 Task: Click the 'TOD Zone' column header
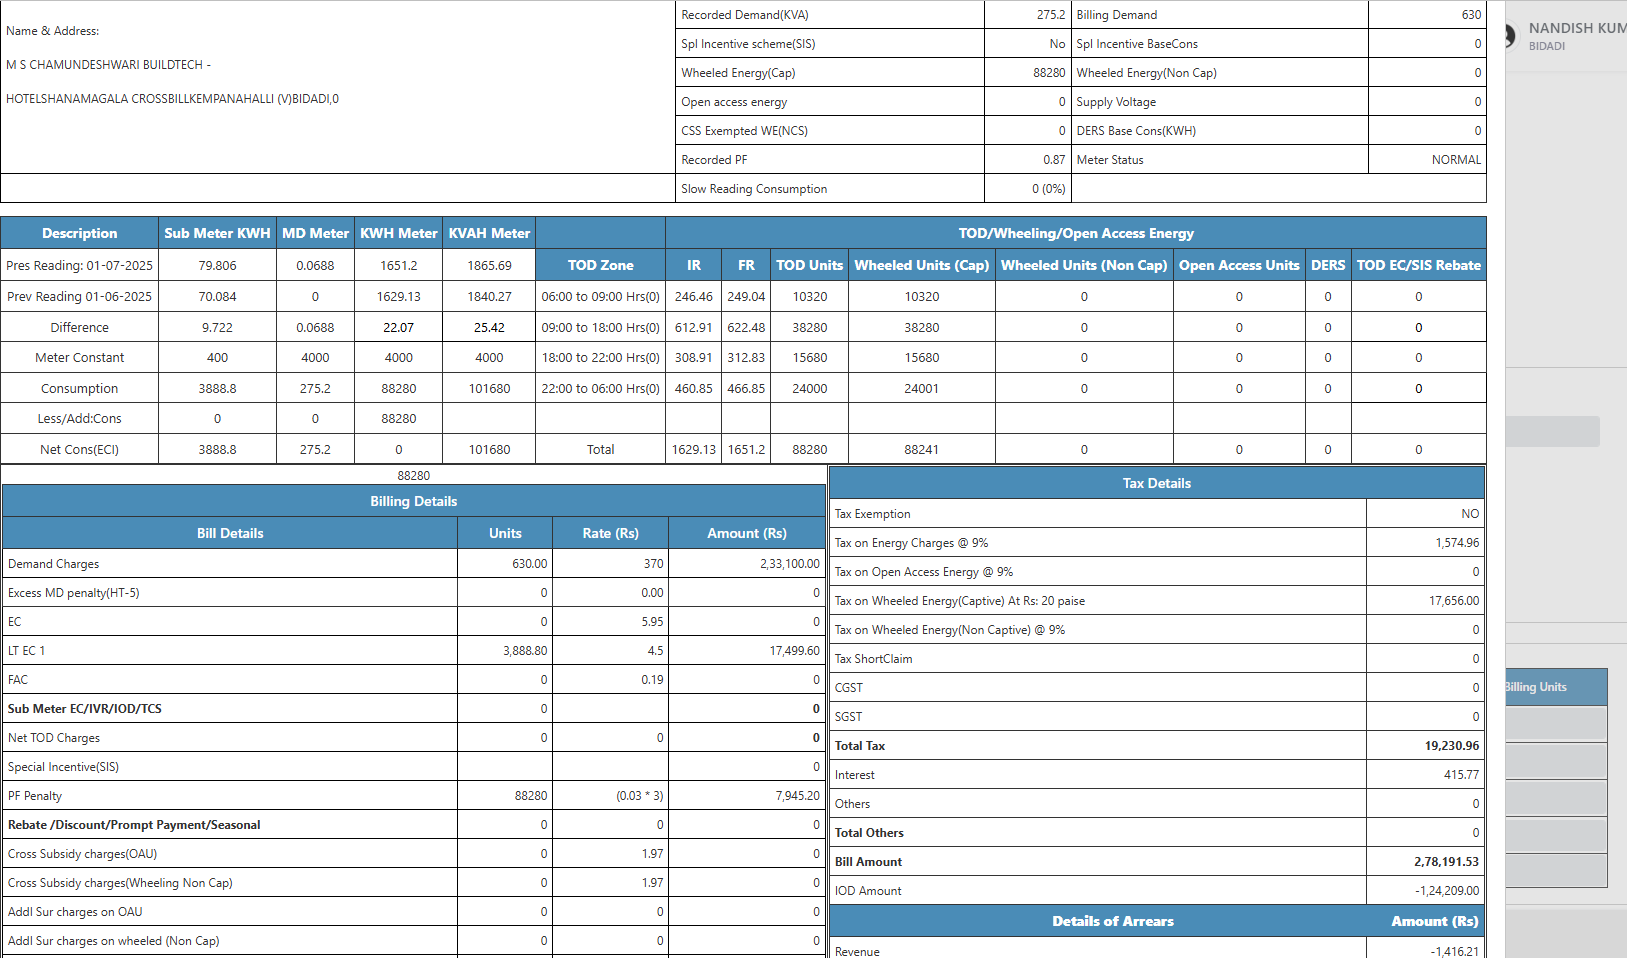[x=600, y=265]
